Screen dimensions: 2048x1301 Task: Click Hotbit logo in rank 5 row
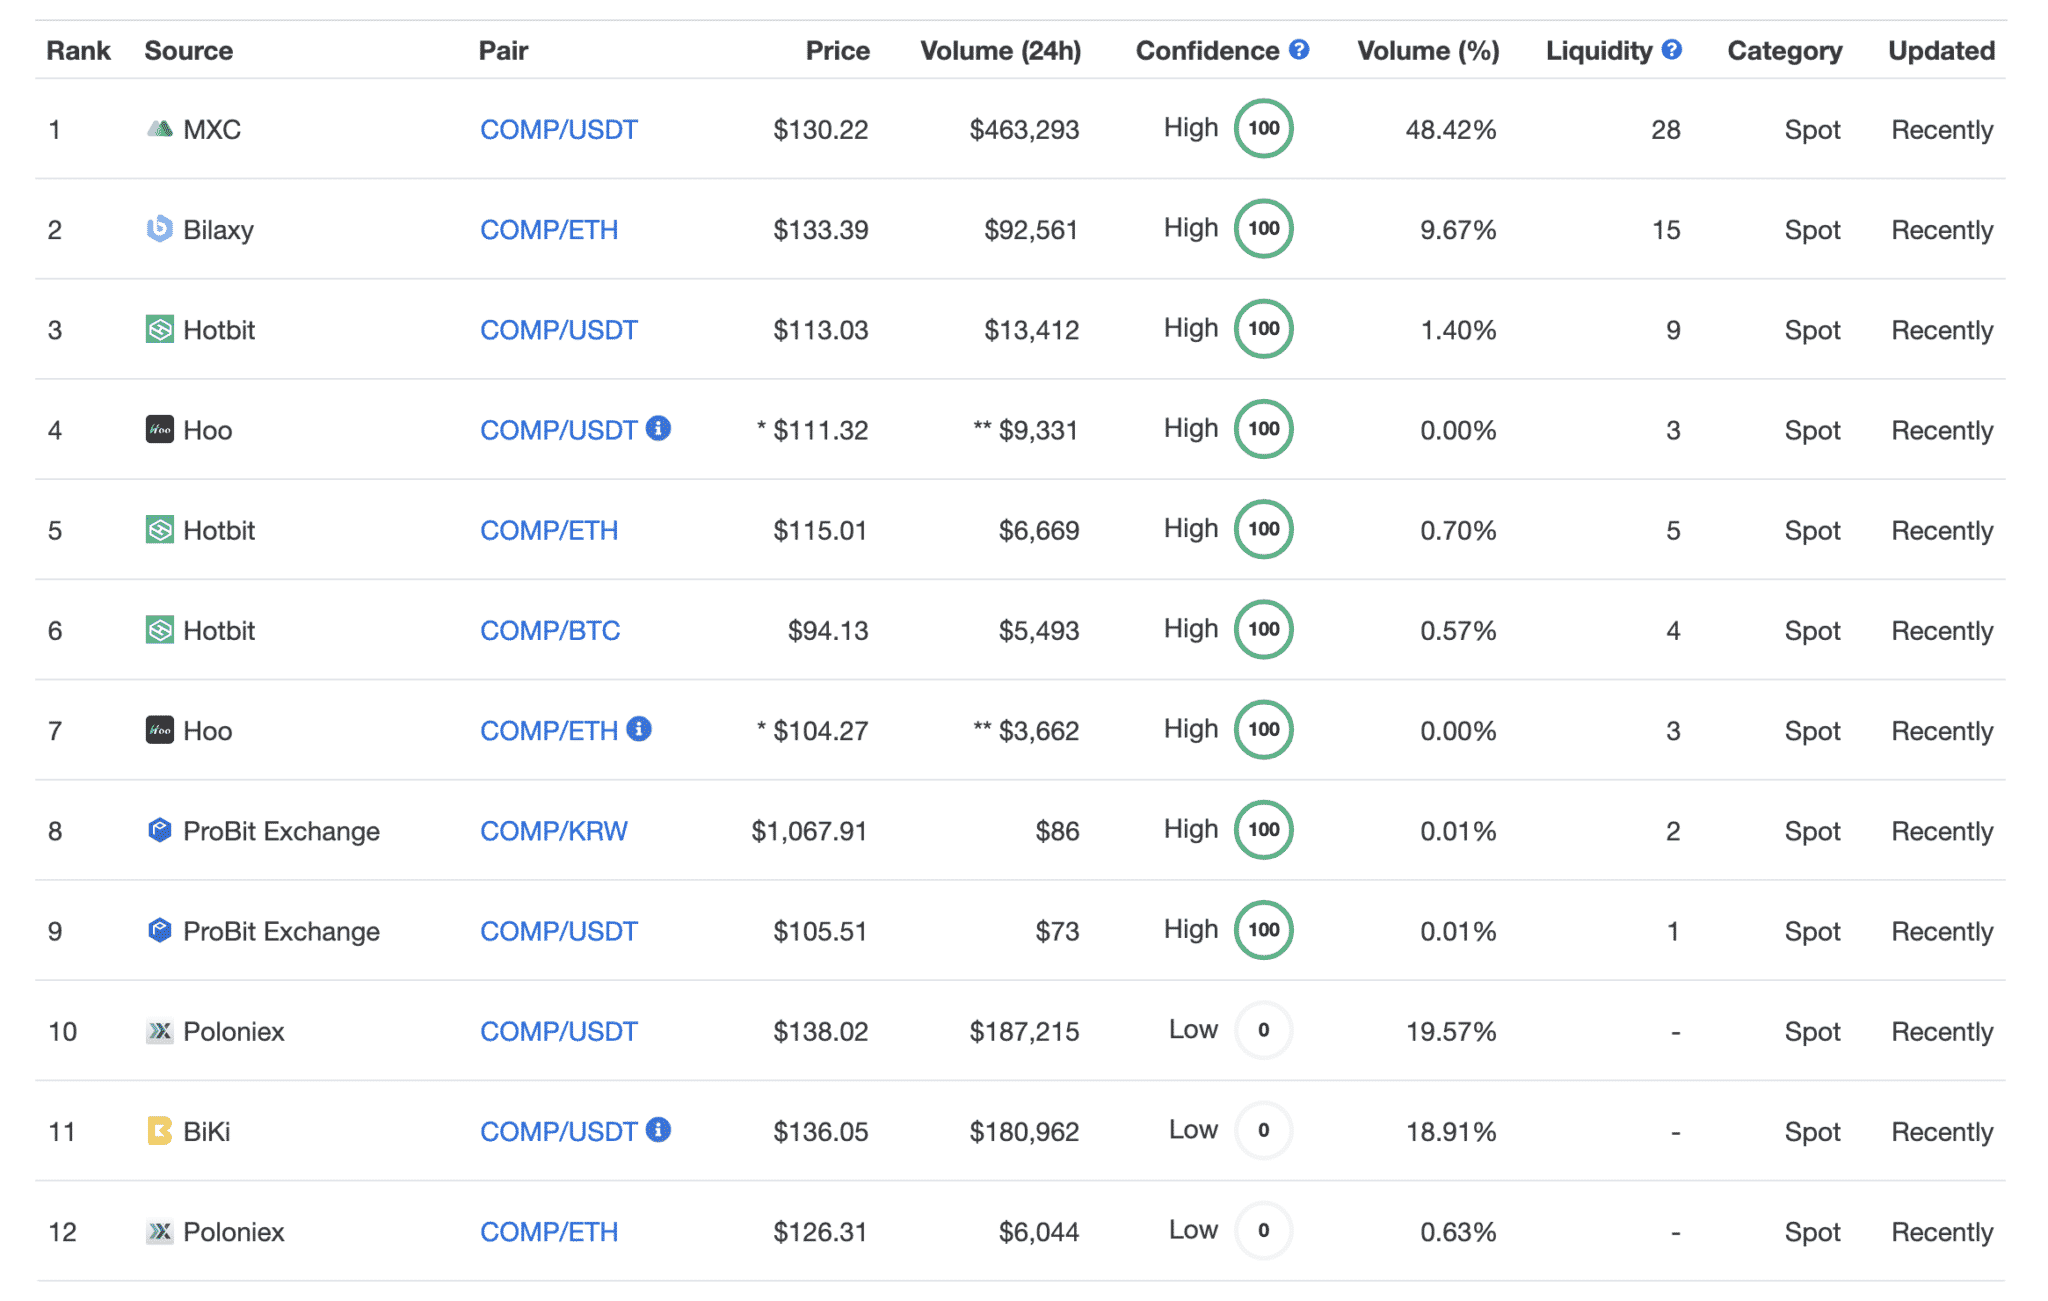point(160,530)
